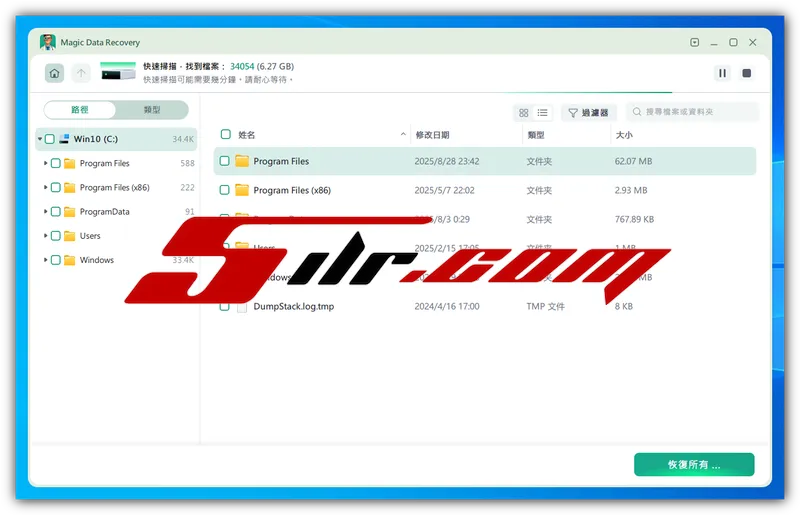The height and width of the screenshot is (515, 800).
Task: Select DumpStack.log.tmp file name
Action: 293,306
